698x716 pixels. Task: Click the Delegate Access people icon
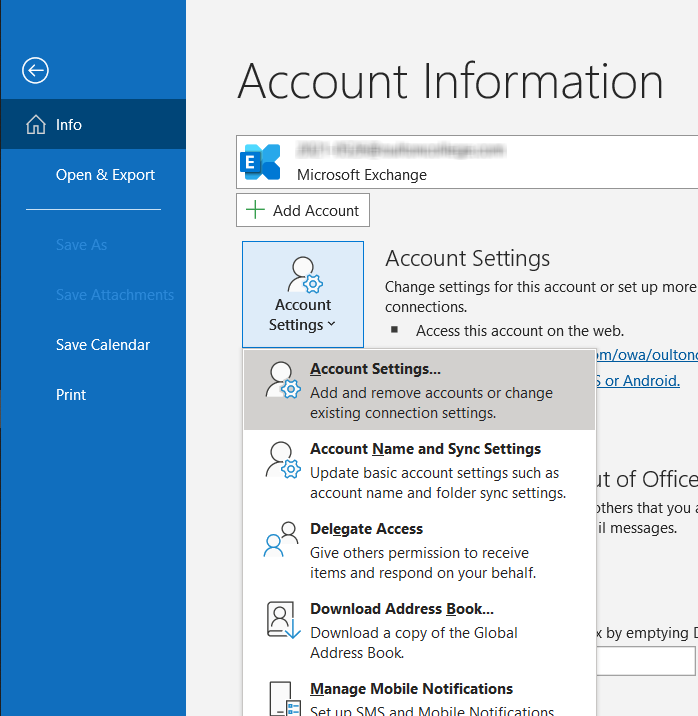tap(281, 539)
